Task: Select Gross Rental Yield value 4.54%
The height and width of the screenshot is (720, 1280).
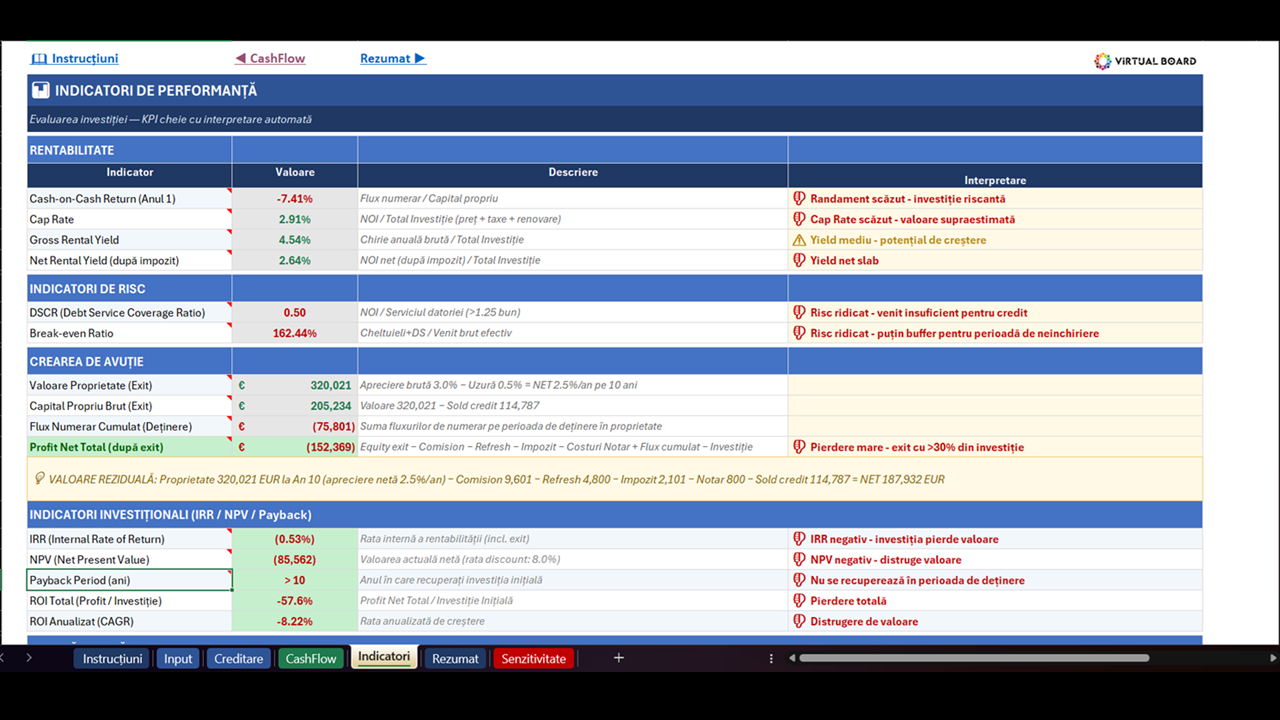Action: (x=295, y=240)
